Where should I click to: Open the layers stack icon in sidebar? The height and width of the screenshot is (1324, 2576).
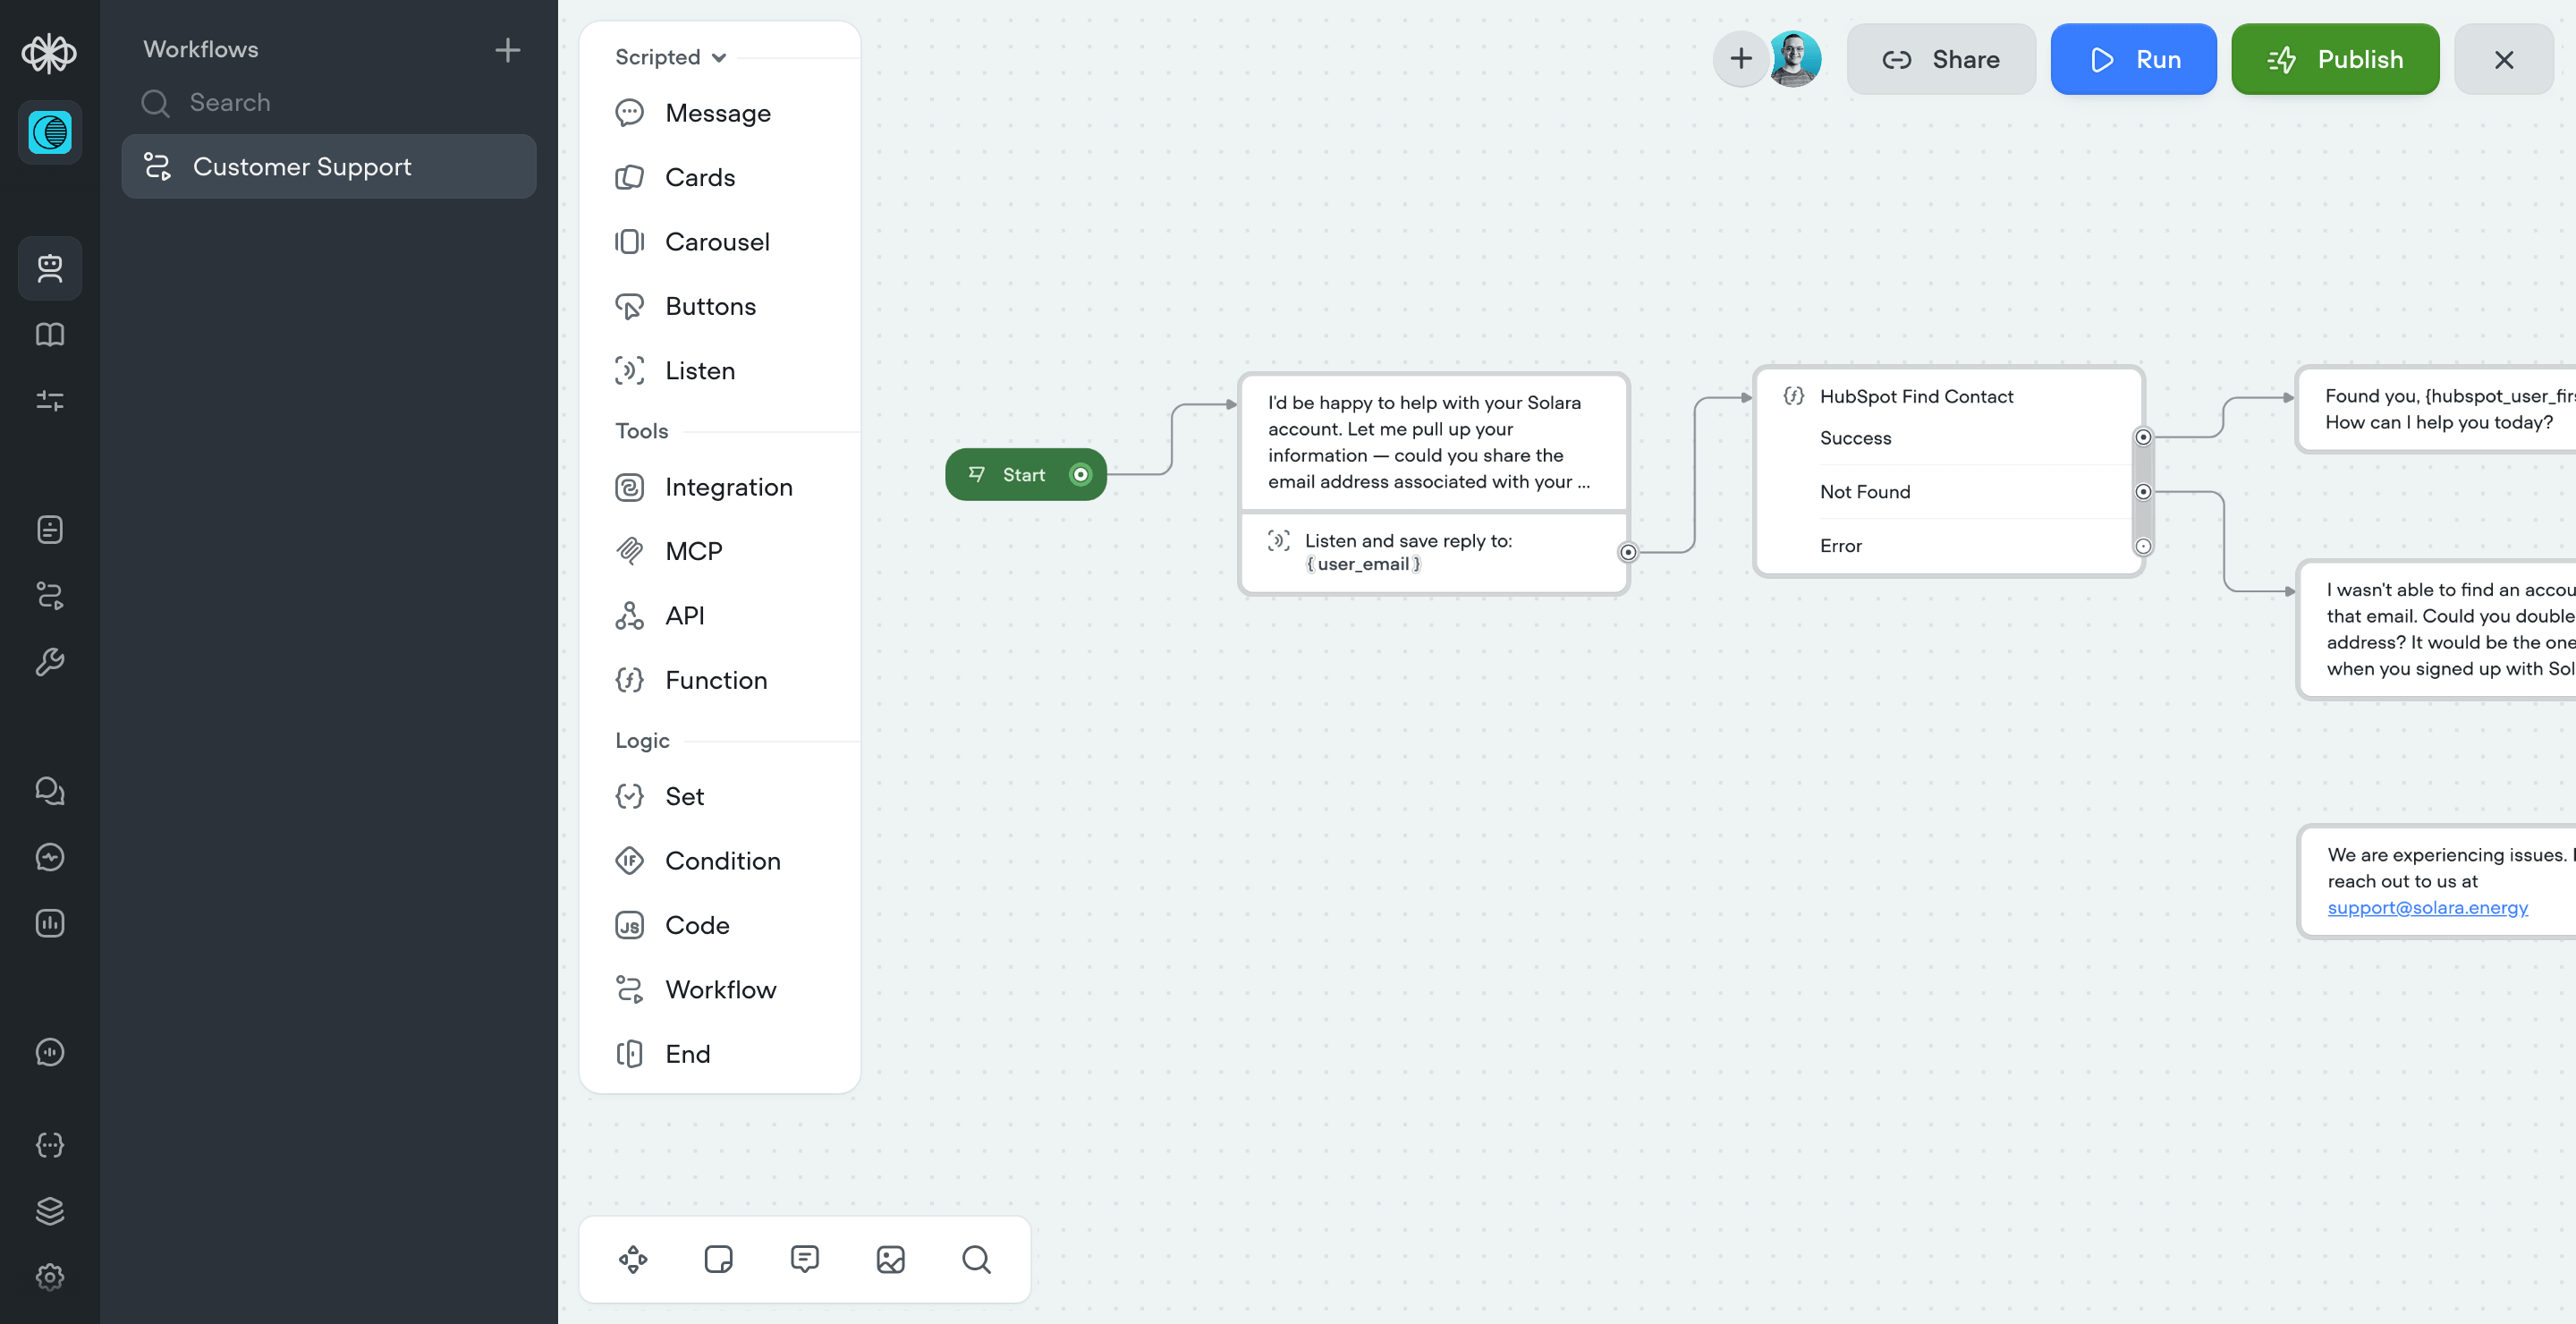[50, 1210]
